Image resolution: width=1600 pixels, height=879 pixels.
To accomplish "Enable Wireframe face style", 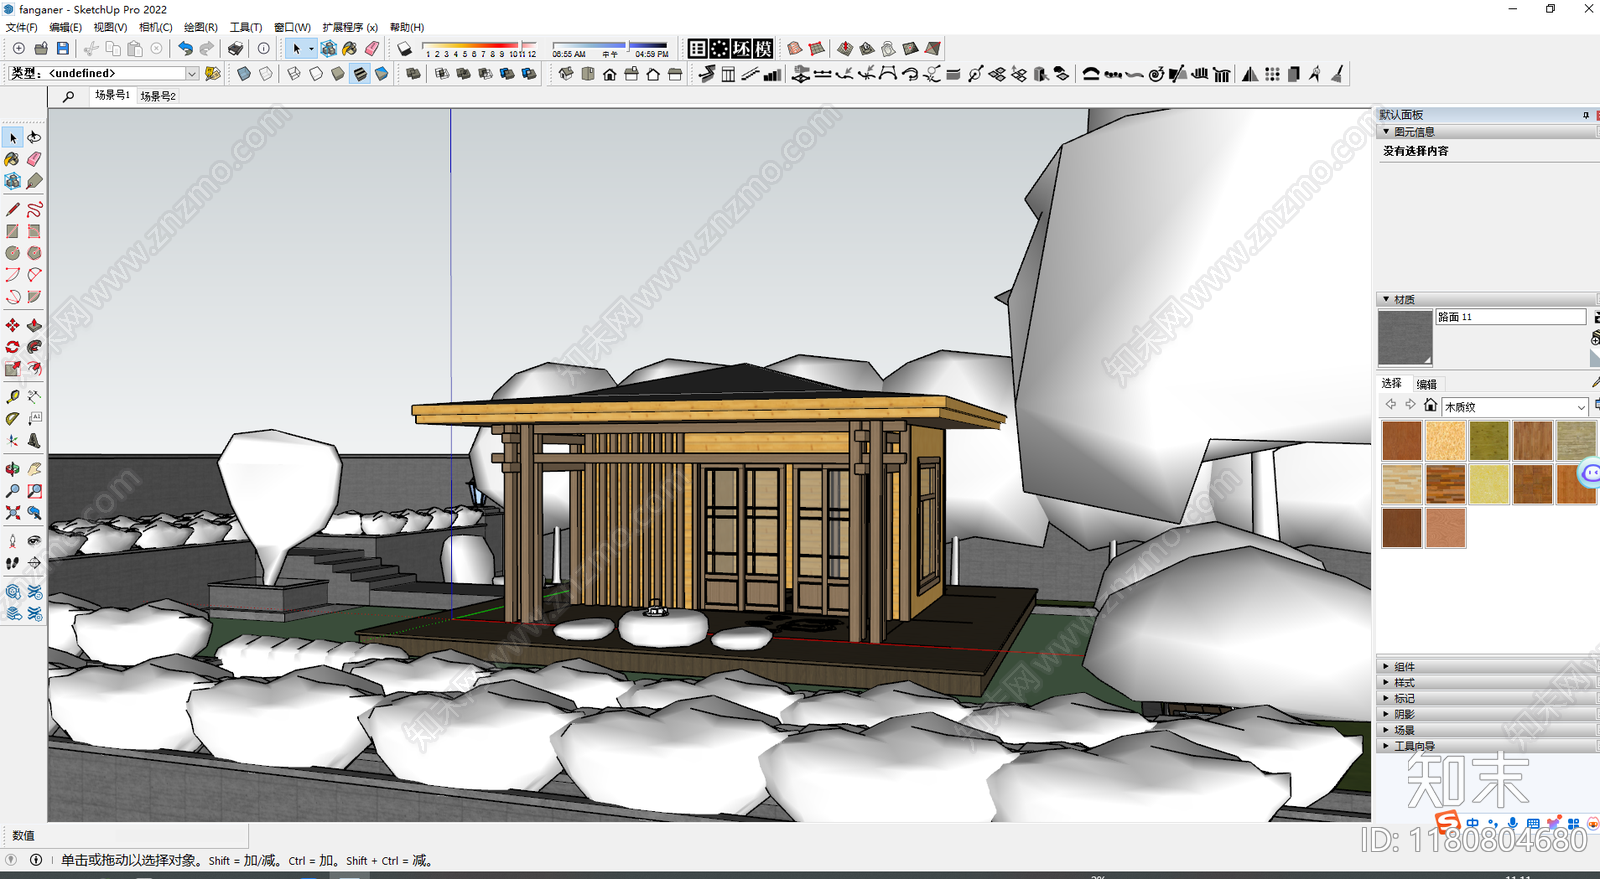I will (x=294, y=74).
